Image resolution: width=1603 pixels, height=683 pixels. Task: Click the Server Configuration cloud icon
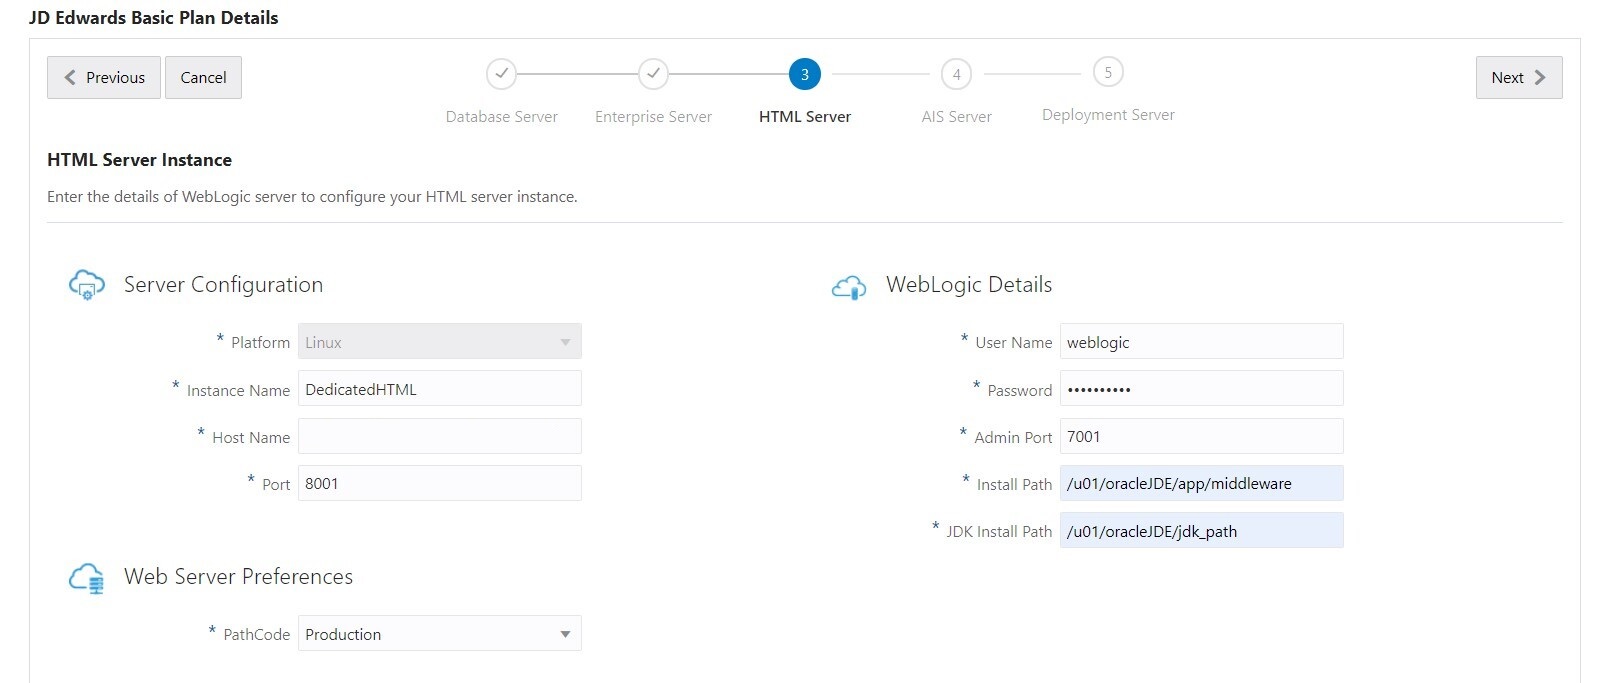87,285
